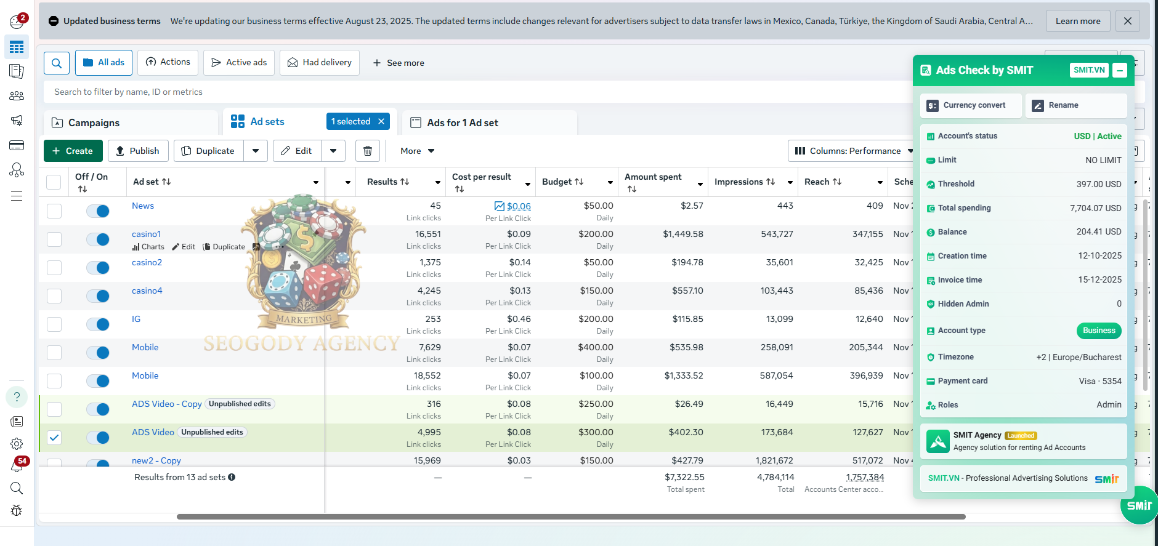Click the bug report icon in sidebar
The width and height of the screenshot is (1158, 546).
tap(16, 511)
